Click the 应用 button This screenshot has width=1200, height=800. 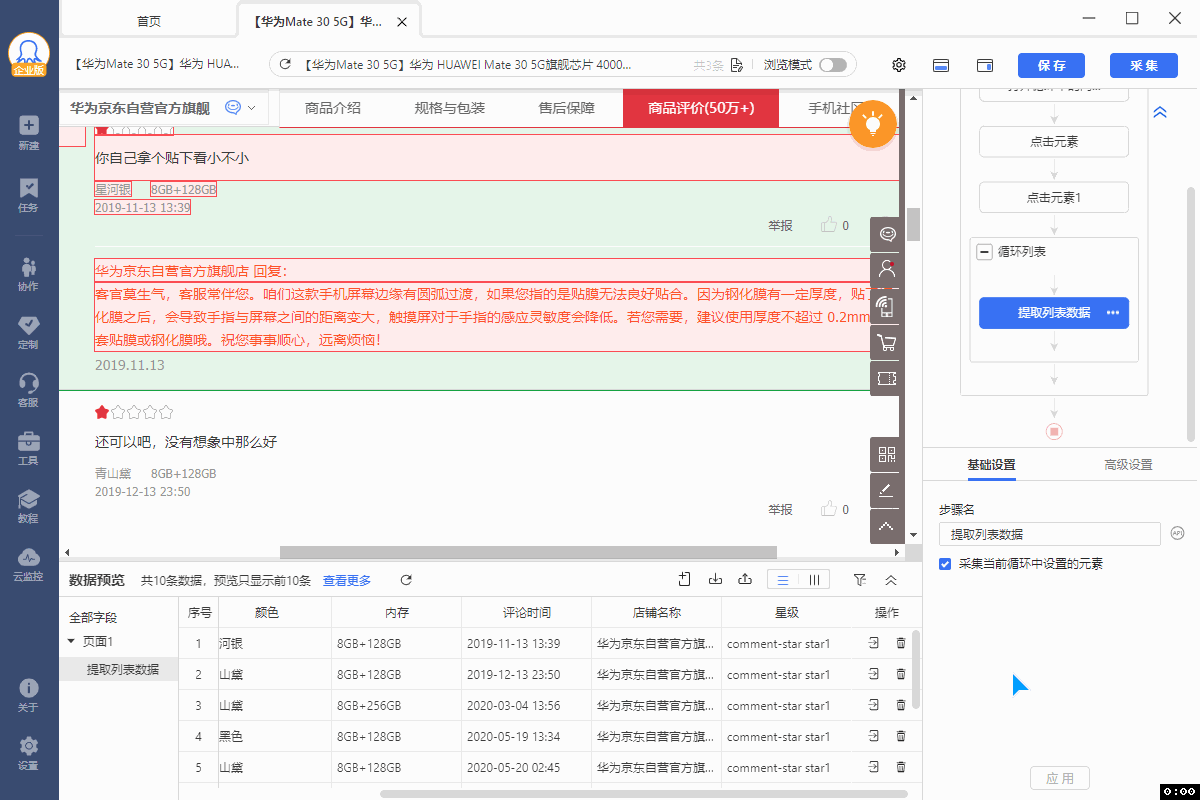(1060, 779)
